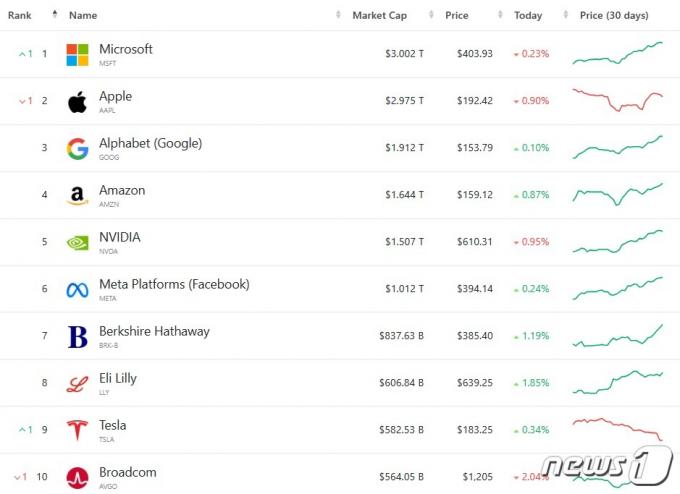Click Apple's red 30-day price chart
680x494 pixels.
[x=618, y=100]
